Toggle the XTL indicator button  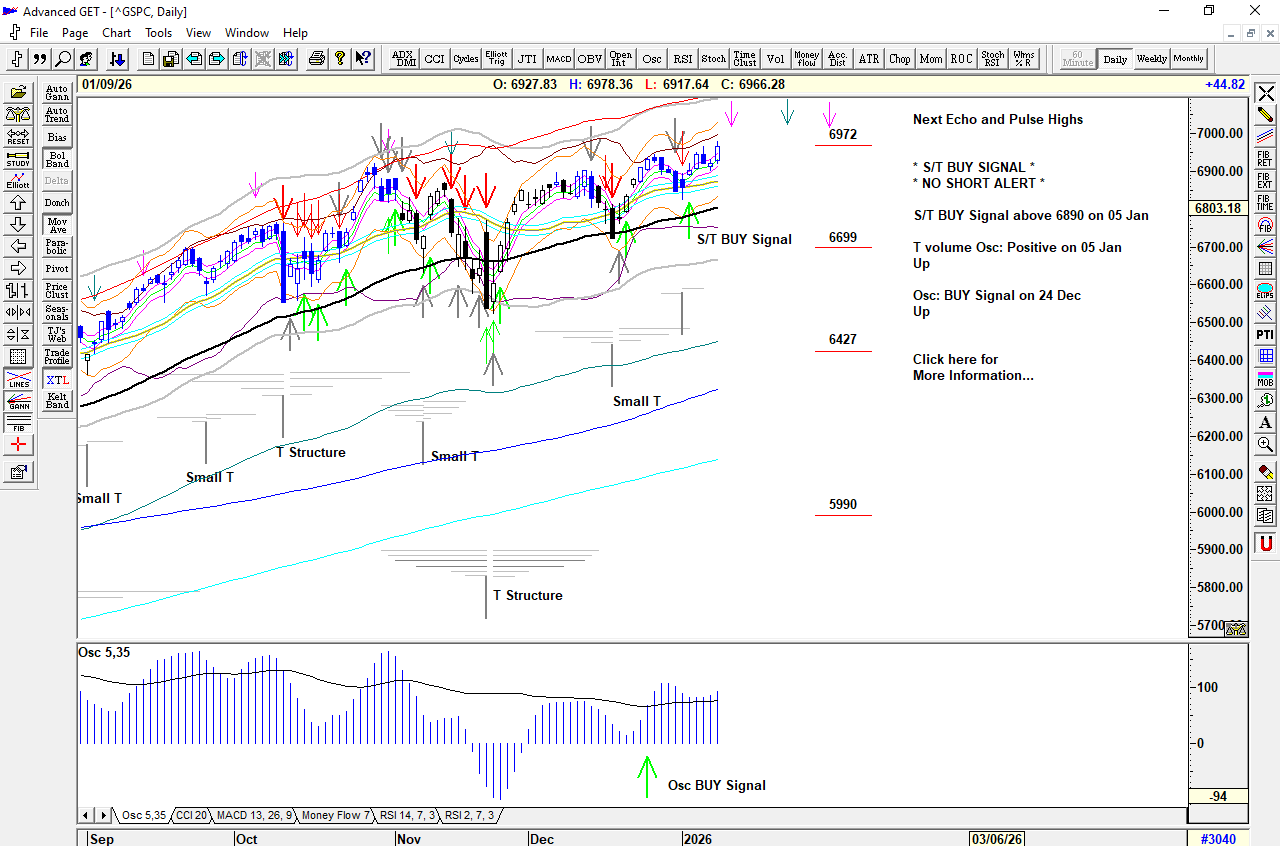pyautogui.click(x=57, y=380)
